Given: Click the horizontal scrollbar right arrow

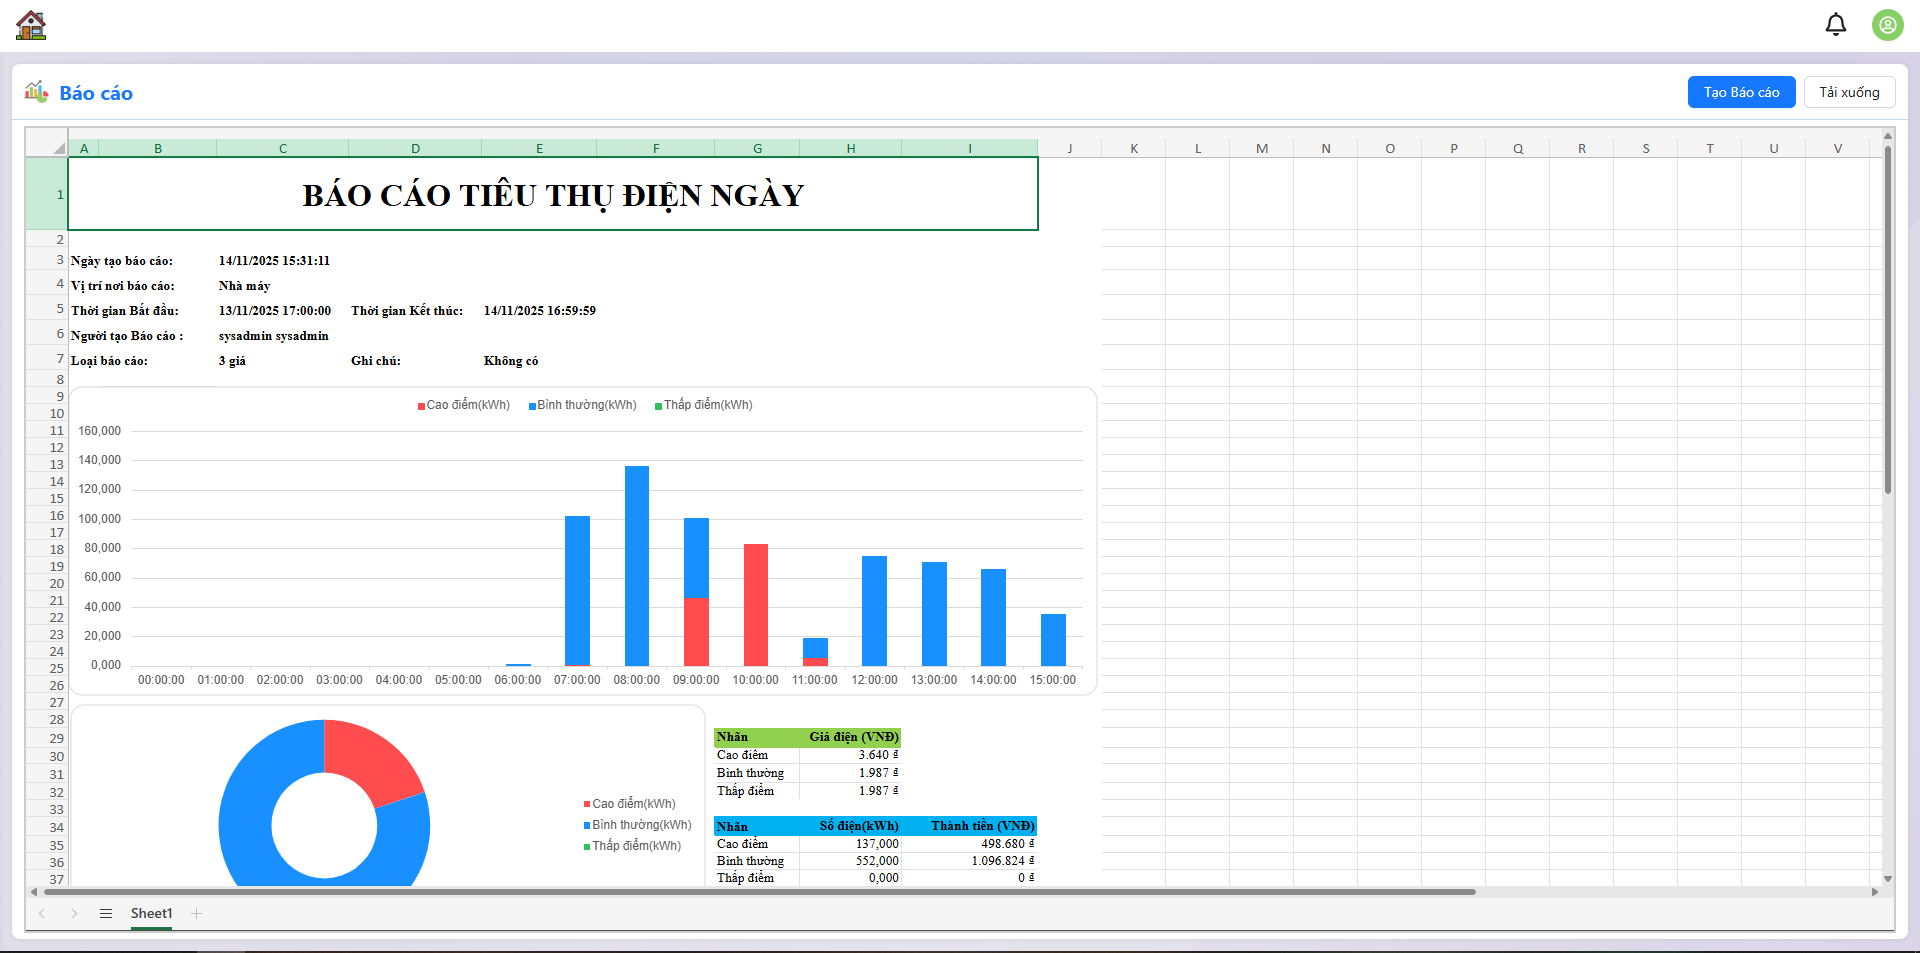Looking at the screenshot, I should (1875, 892).
